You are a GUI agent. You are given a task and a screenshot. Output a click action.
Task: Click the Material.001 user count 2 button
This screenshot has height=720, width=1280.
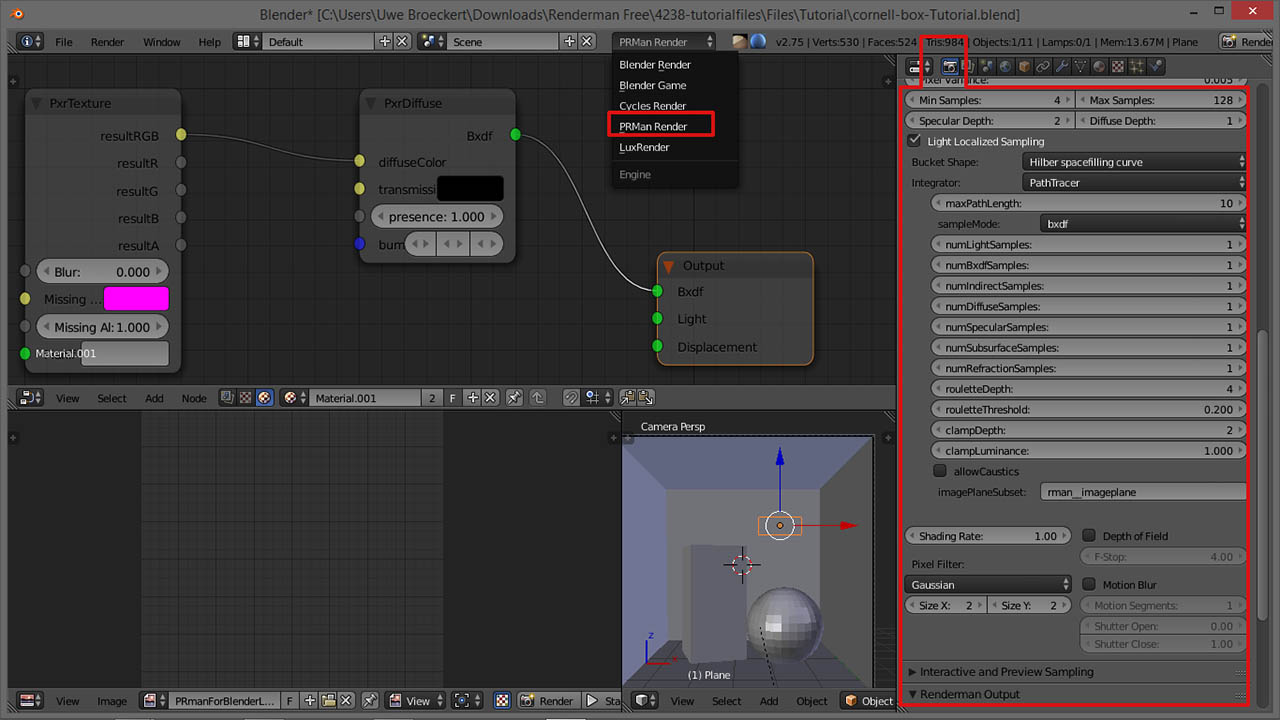point(432,398)
